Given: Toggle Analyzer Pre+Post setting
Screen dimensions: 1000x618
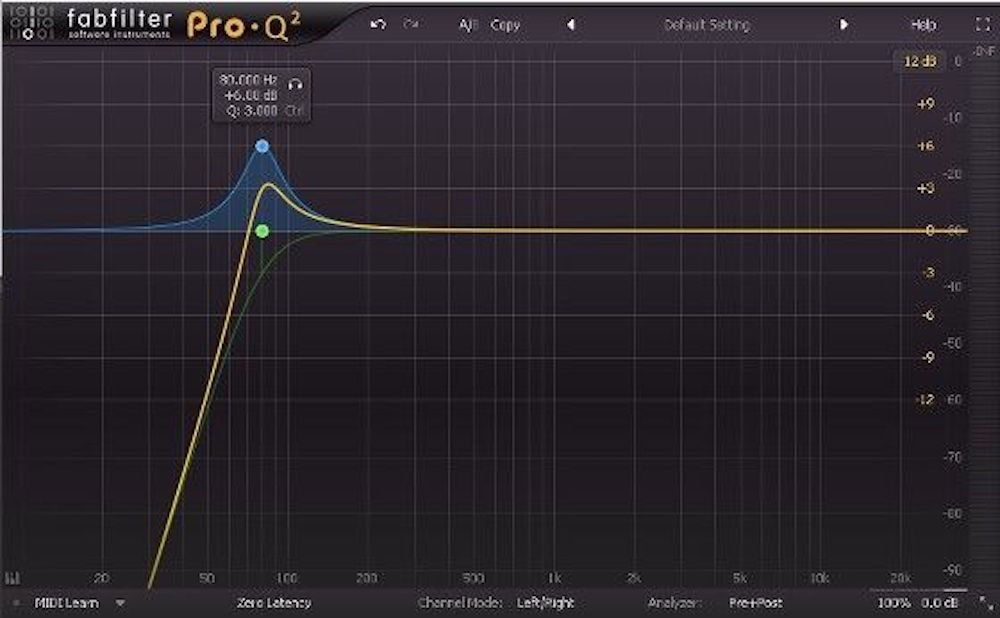Looking at the screenshot, I should [x=755, y=603].
